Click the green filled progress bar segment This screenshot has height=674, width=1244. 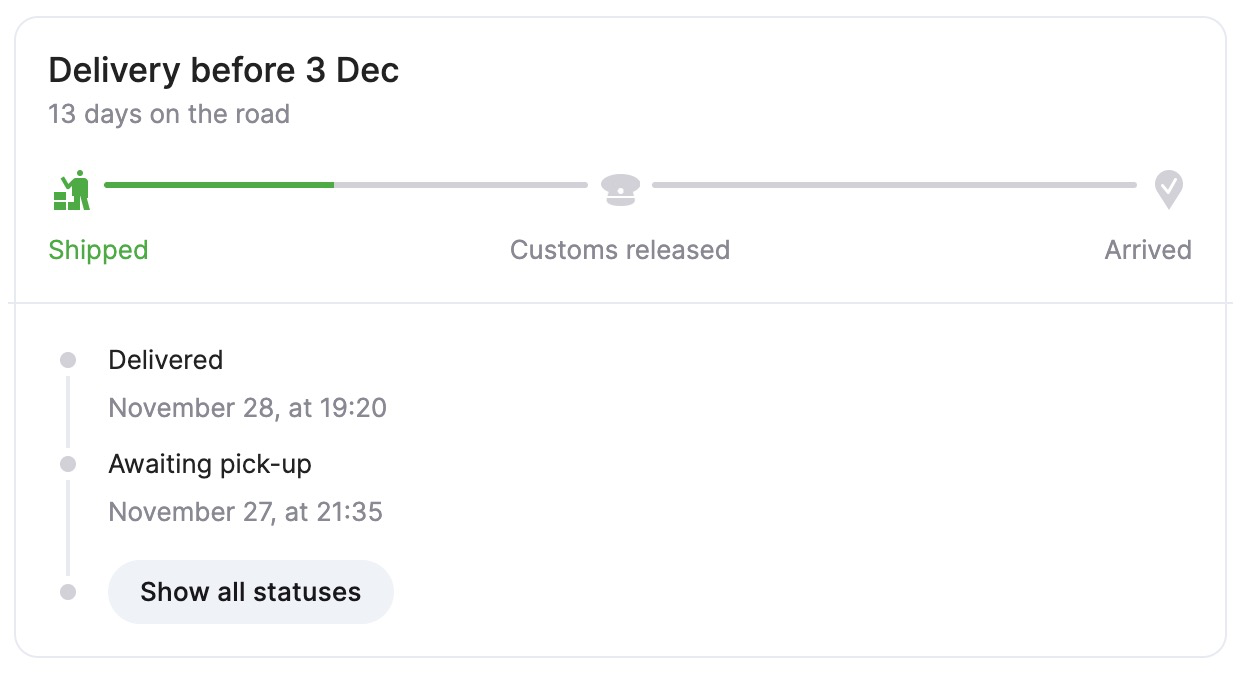(218, 185)
